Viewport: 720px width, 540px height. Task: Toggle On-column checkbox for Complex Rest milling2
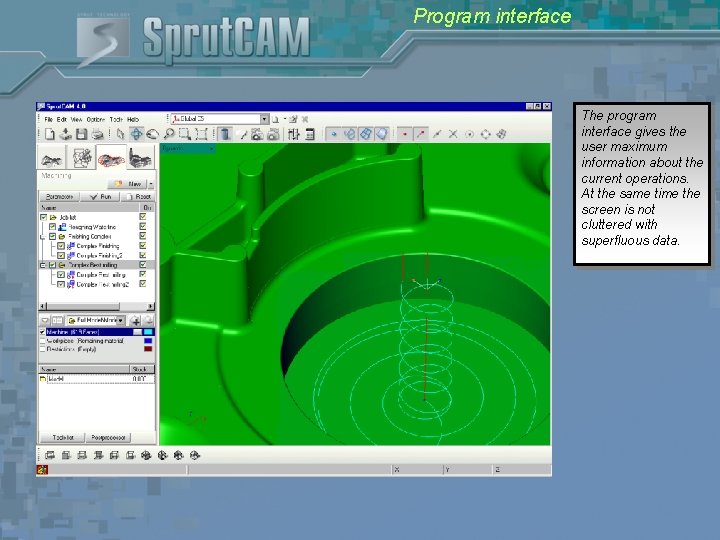pos(143,284)
